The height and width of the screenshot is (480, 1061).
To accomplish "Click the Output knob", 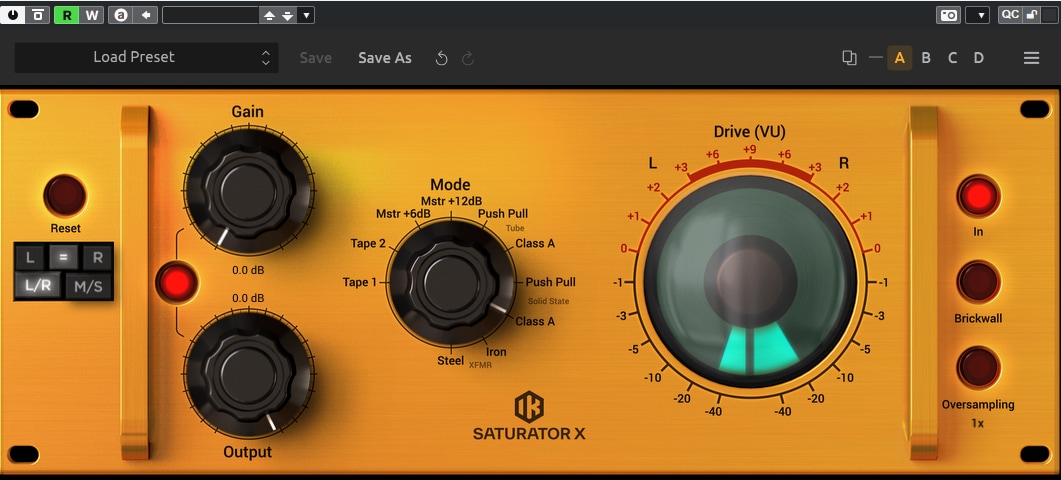I will click(248, 373).
